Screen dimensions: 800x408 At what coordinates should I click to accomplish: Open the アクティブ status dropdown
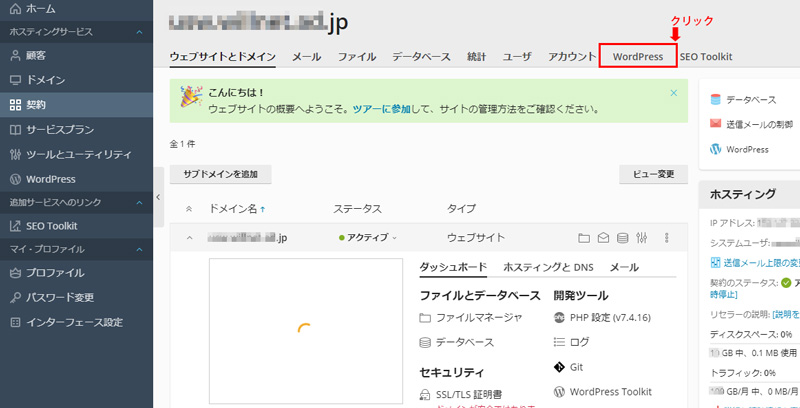pyautogui.click(x=367, y=238)
